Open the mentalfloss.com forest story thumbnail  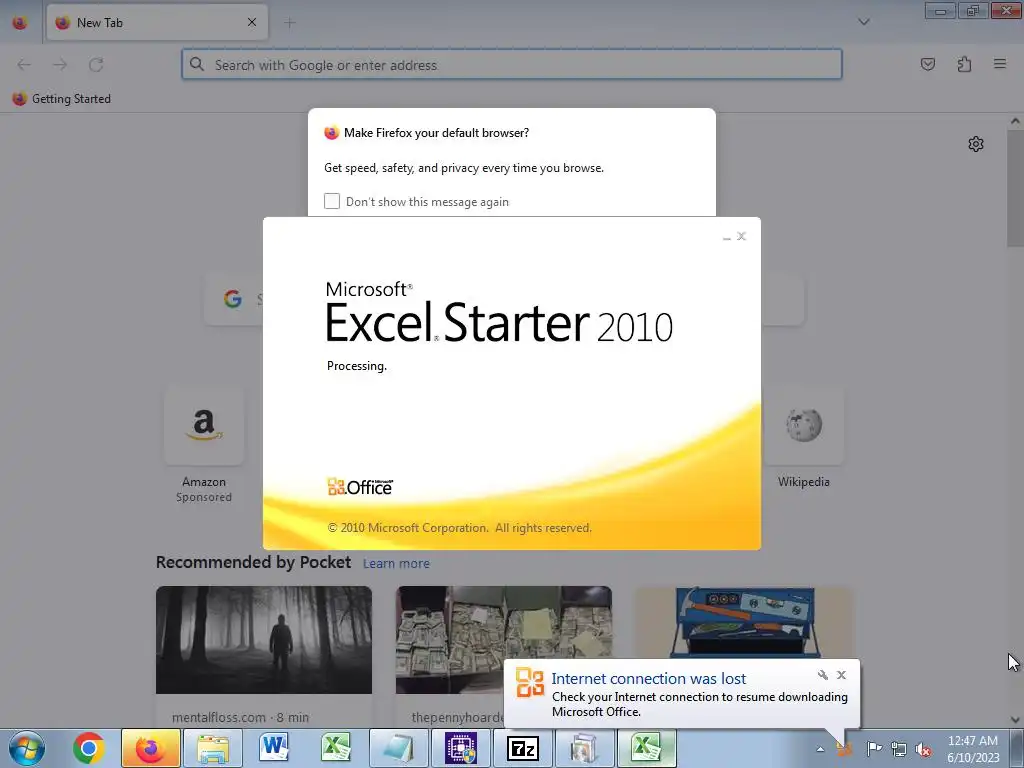264,640
